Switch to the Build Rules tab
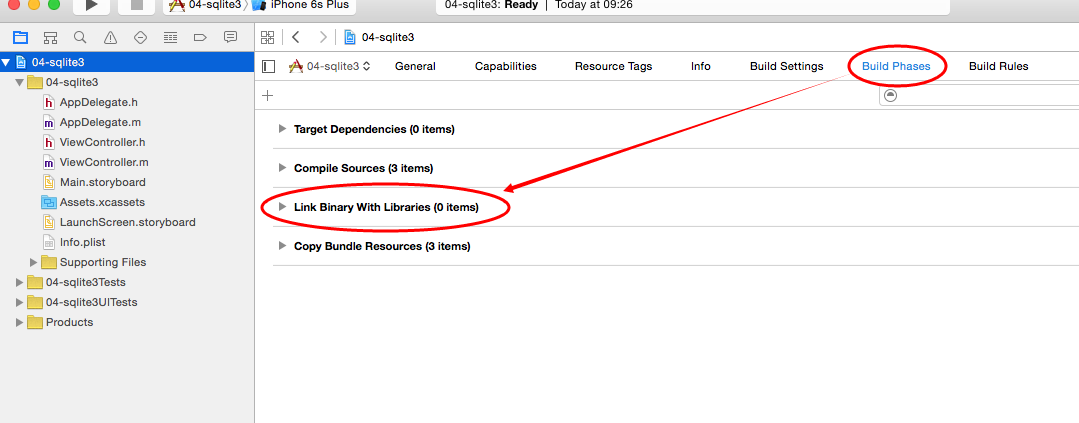Screen dimensions: 1079x423 [x=998, y=67]
